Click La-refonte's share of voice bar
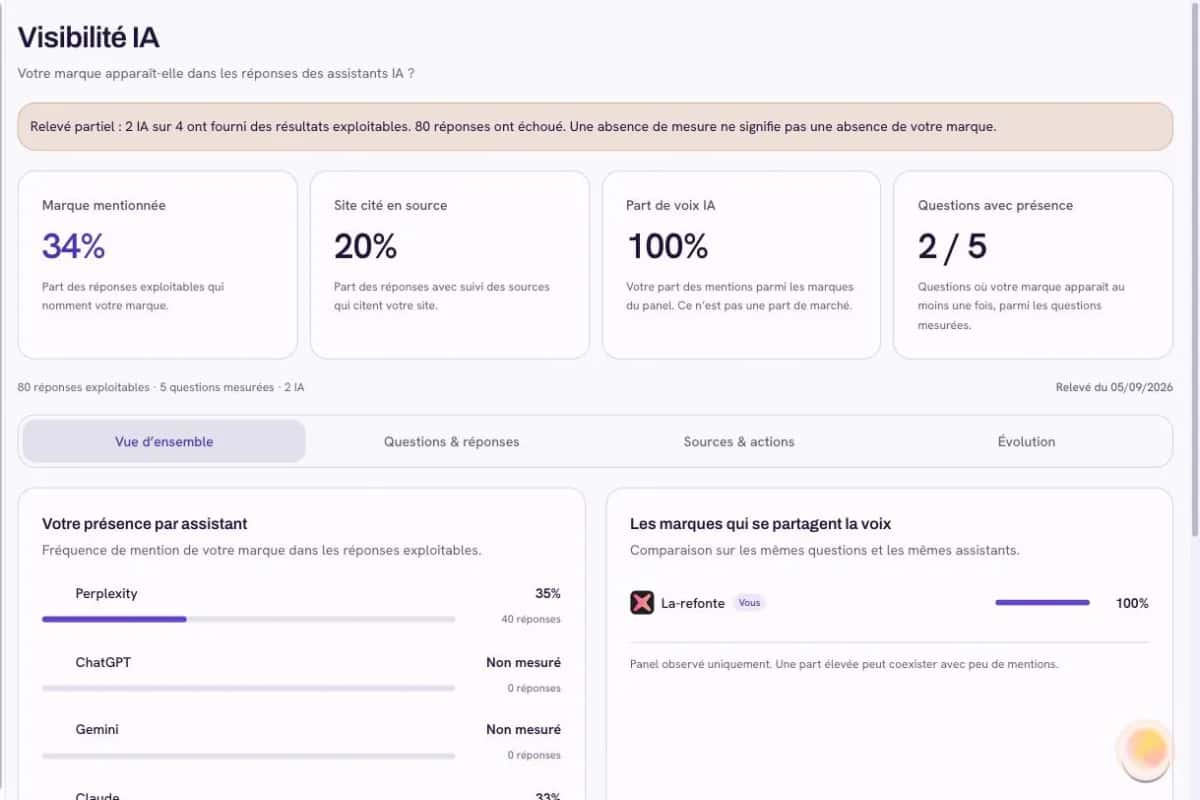1200x800 pixels. [x=1042, y=603]
